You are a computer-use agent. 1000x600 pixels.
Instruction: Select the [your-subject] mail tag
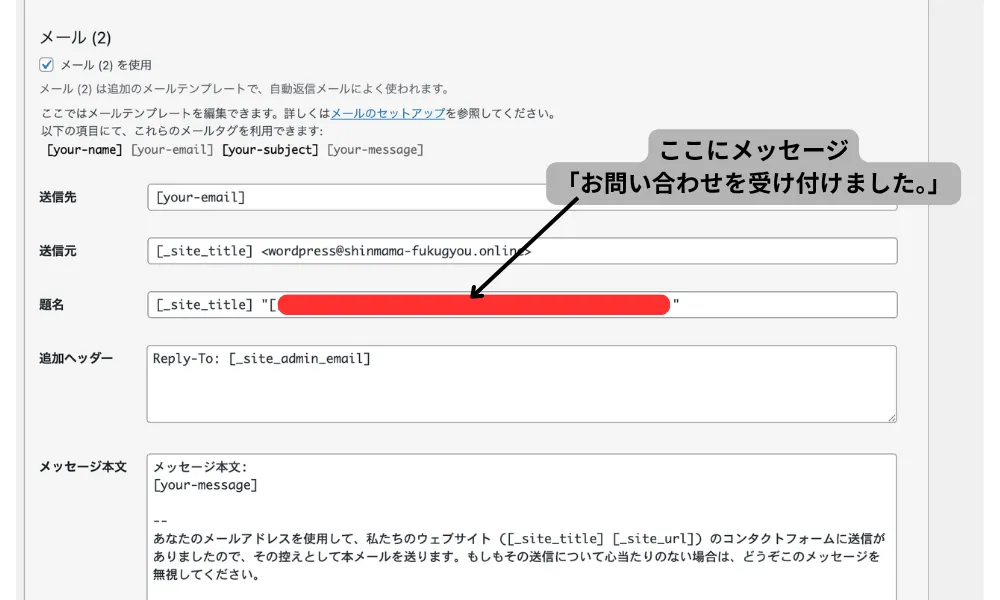[x=270, y=148]
